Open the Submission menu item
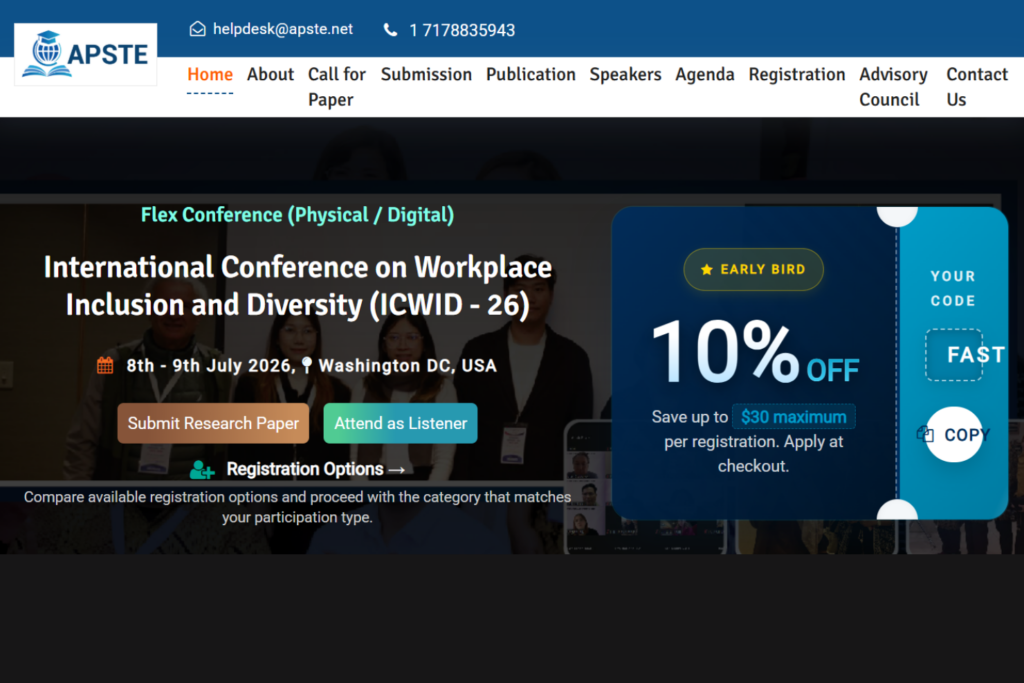 tap(426, 74)
